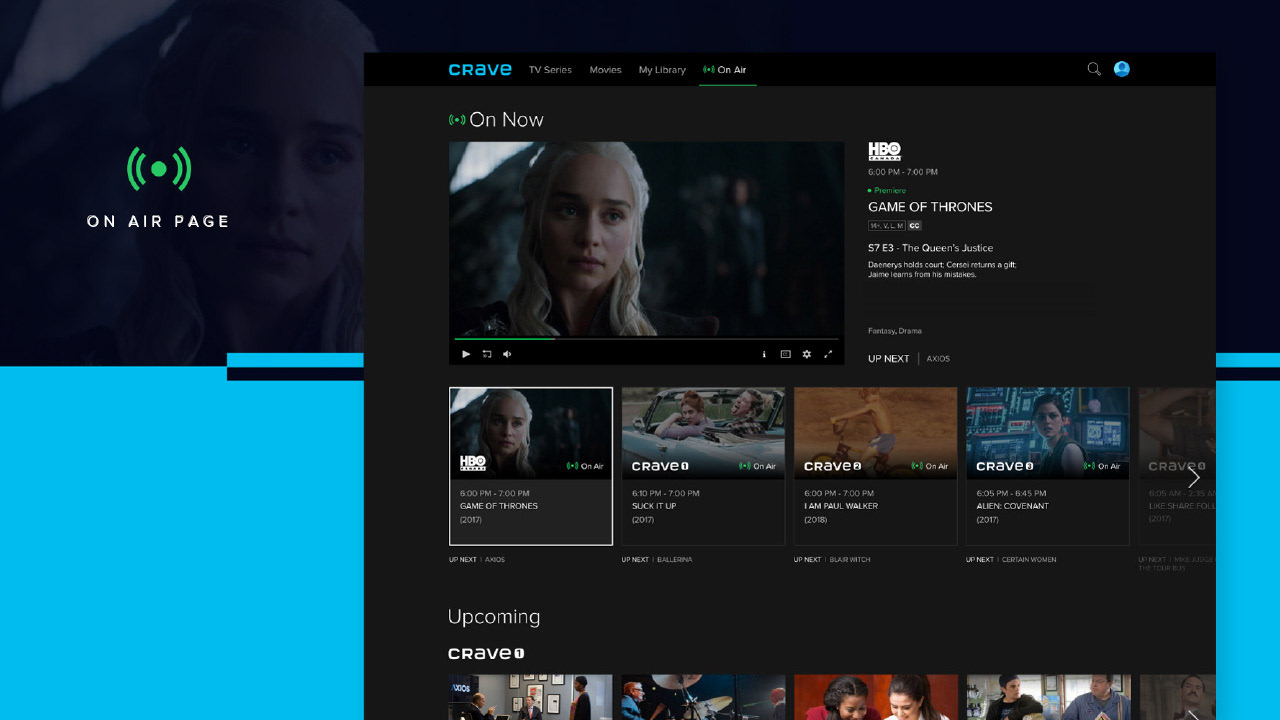Open the Movies tab

pyautogui.click(x=605, y=70)
